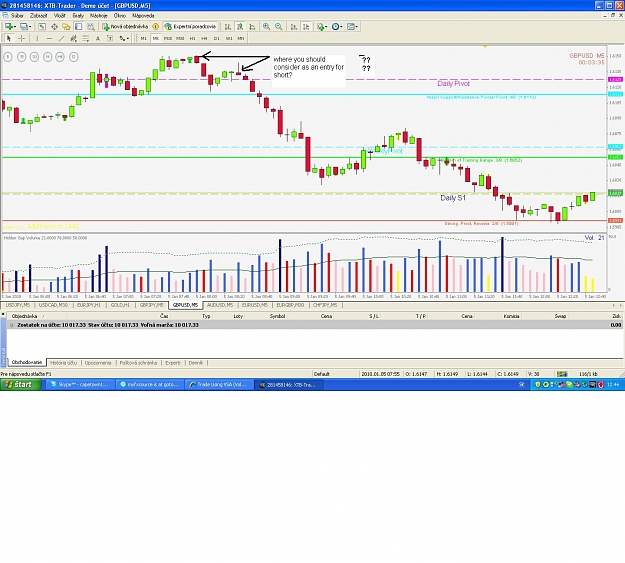Open the Vložiť menu
The width and height of the screenshot is (625, 563).
(x=59, y=16)
